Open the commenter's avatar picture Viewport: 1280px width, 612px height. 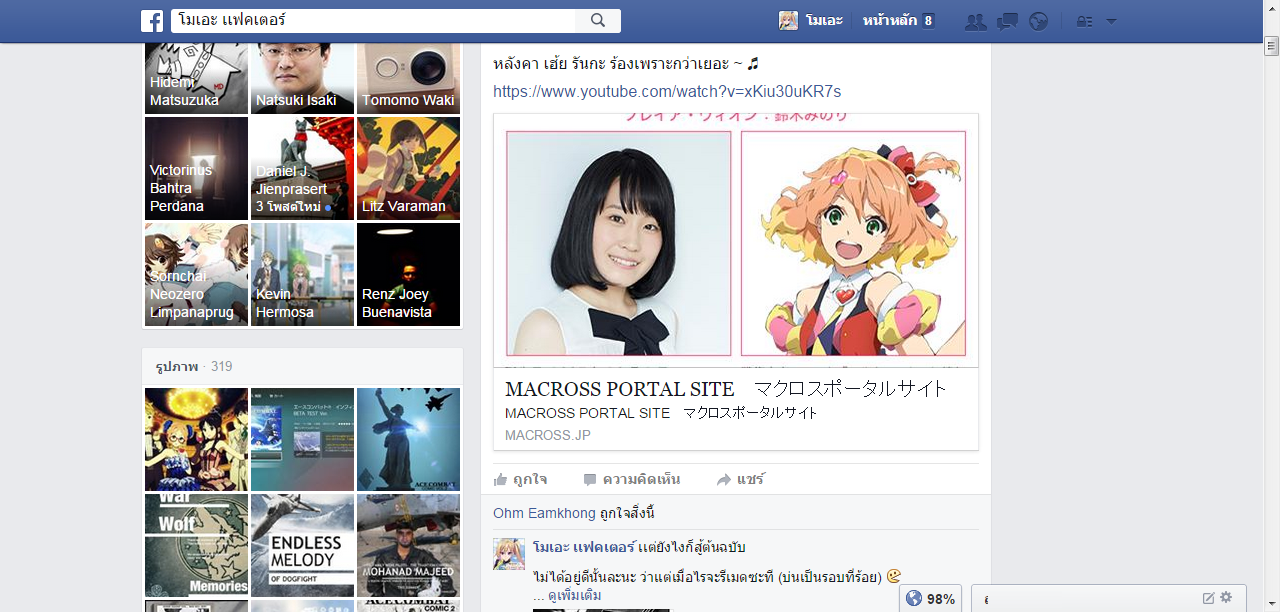point(509,554)
